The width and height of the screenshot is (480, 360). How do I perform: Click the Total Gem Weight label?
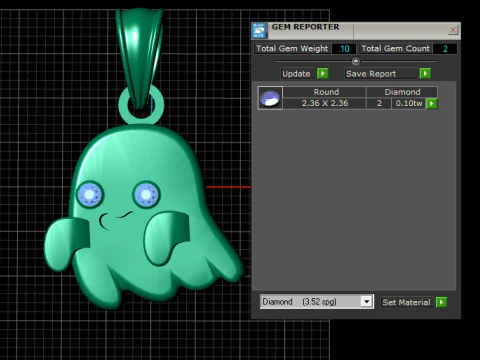[292, 49]
